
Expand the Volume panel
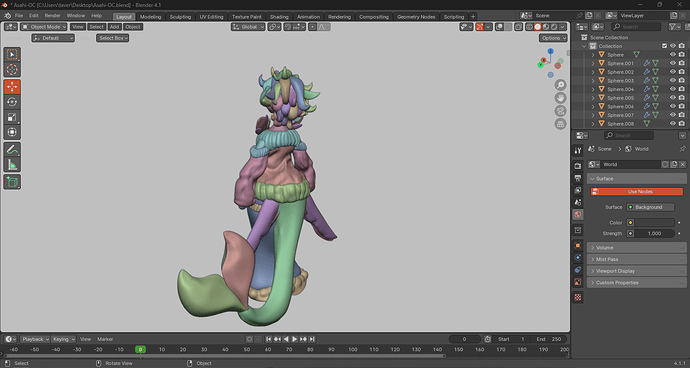pyautogui.click(x=636, y=247)
